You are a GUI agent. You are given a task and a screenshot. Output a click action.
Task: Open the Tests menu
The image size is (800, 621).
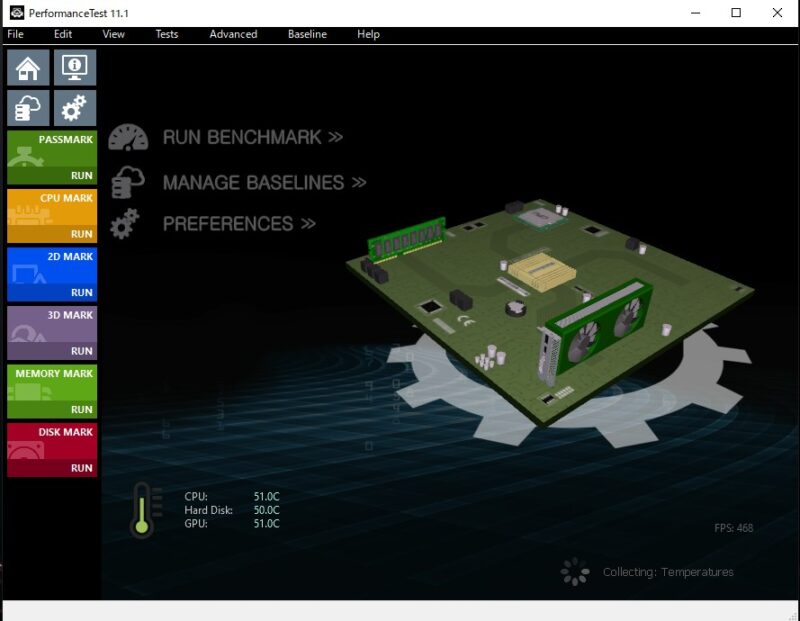pyautogui.click(x=167, y=34)
